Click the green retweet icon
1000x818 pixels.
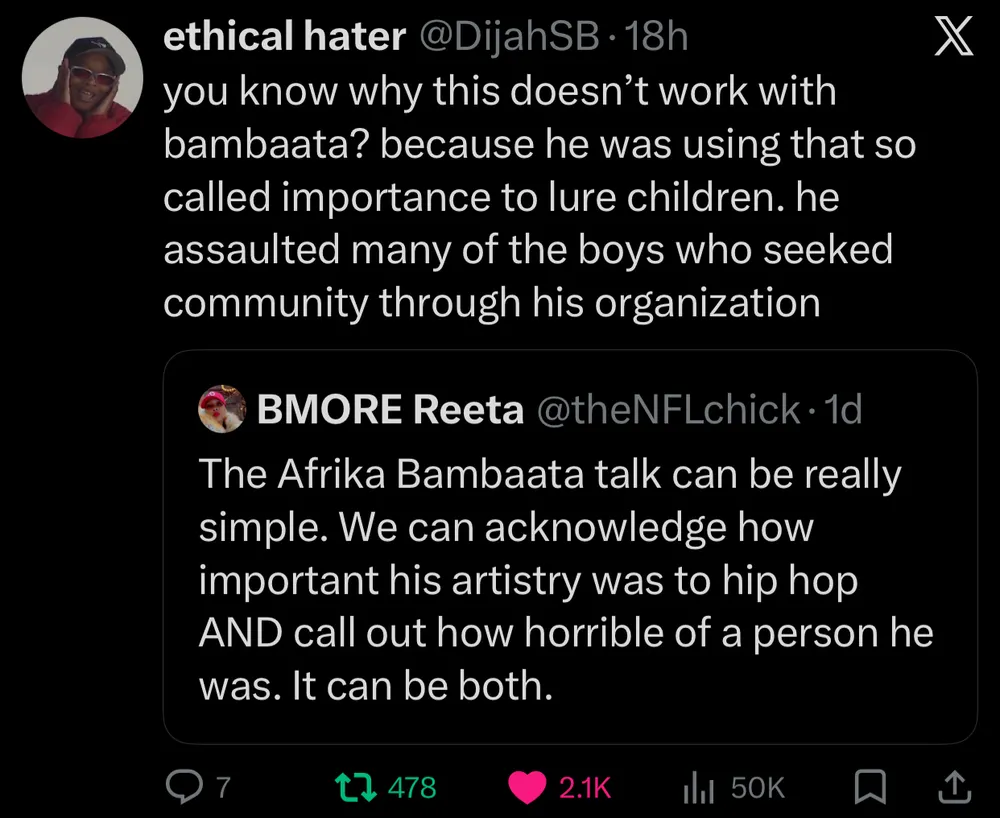[x=359, y=787]
